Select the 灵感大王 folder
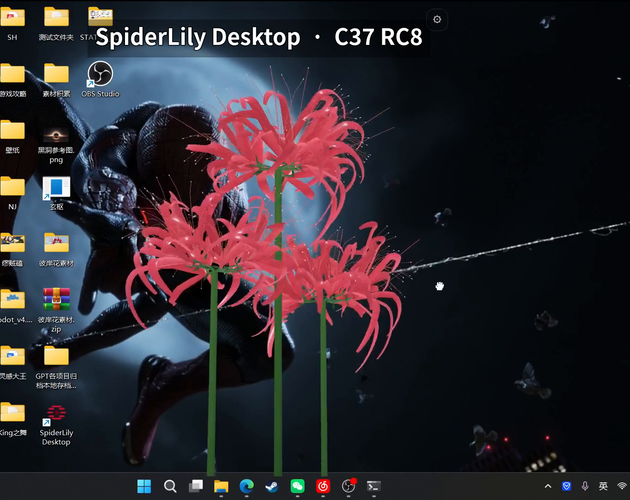 tap(13, 363)
